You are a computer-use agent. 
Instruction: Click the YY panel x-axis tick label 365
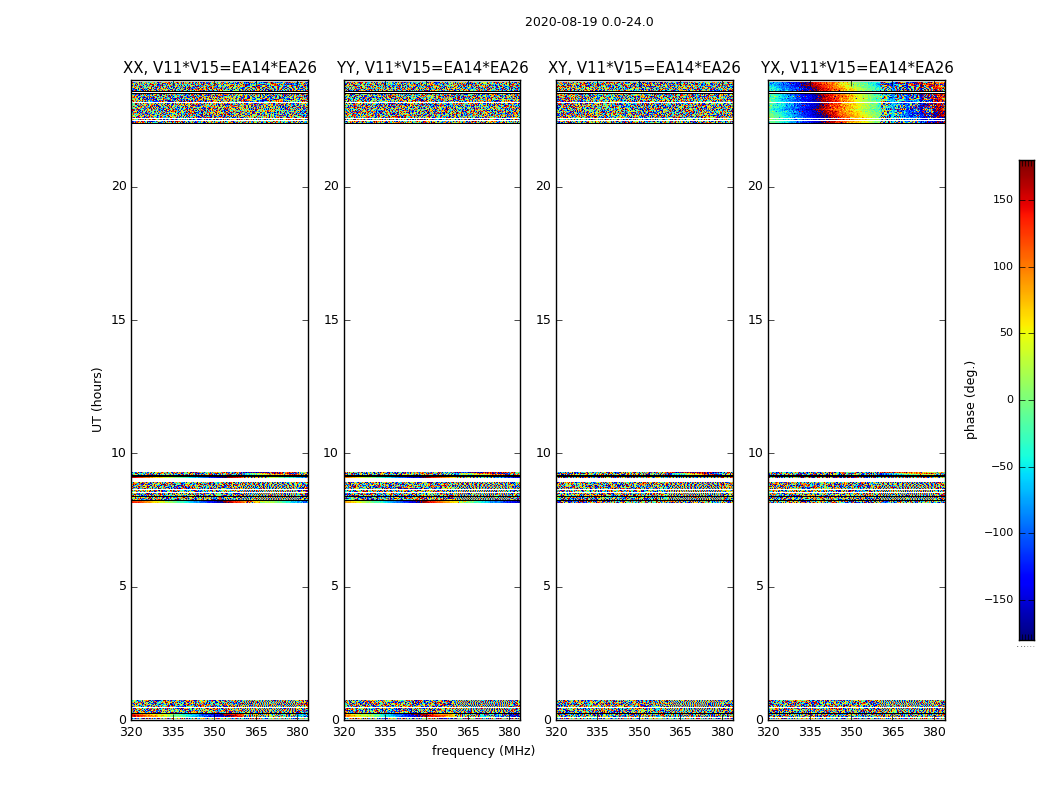468,732
